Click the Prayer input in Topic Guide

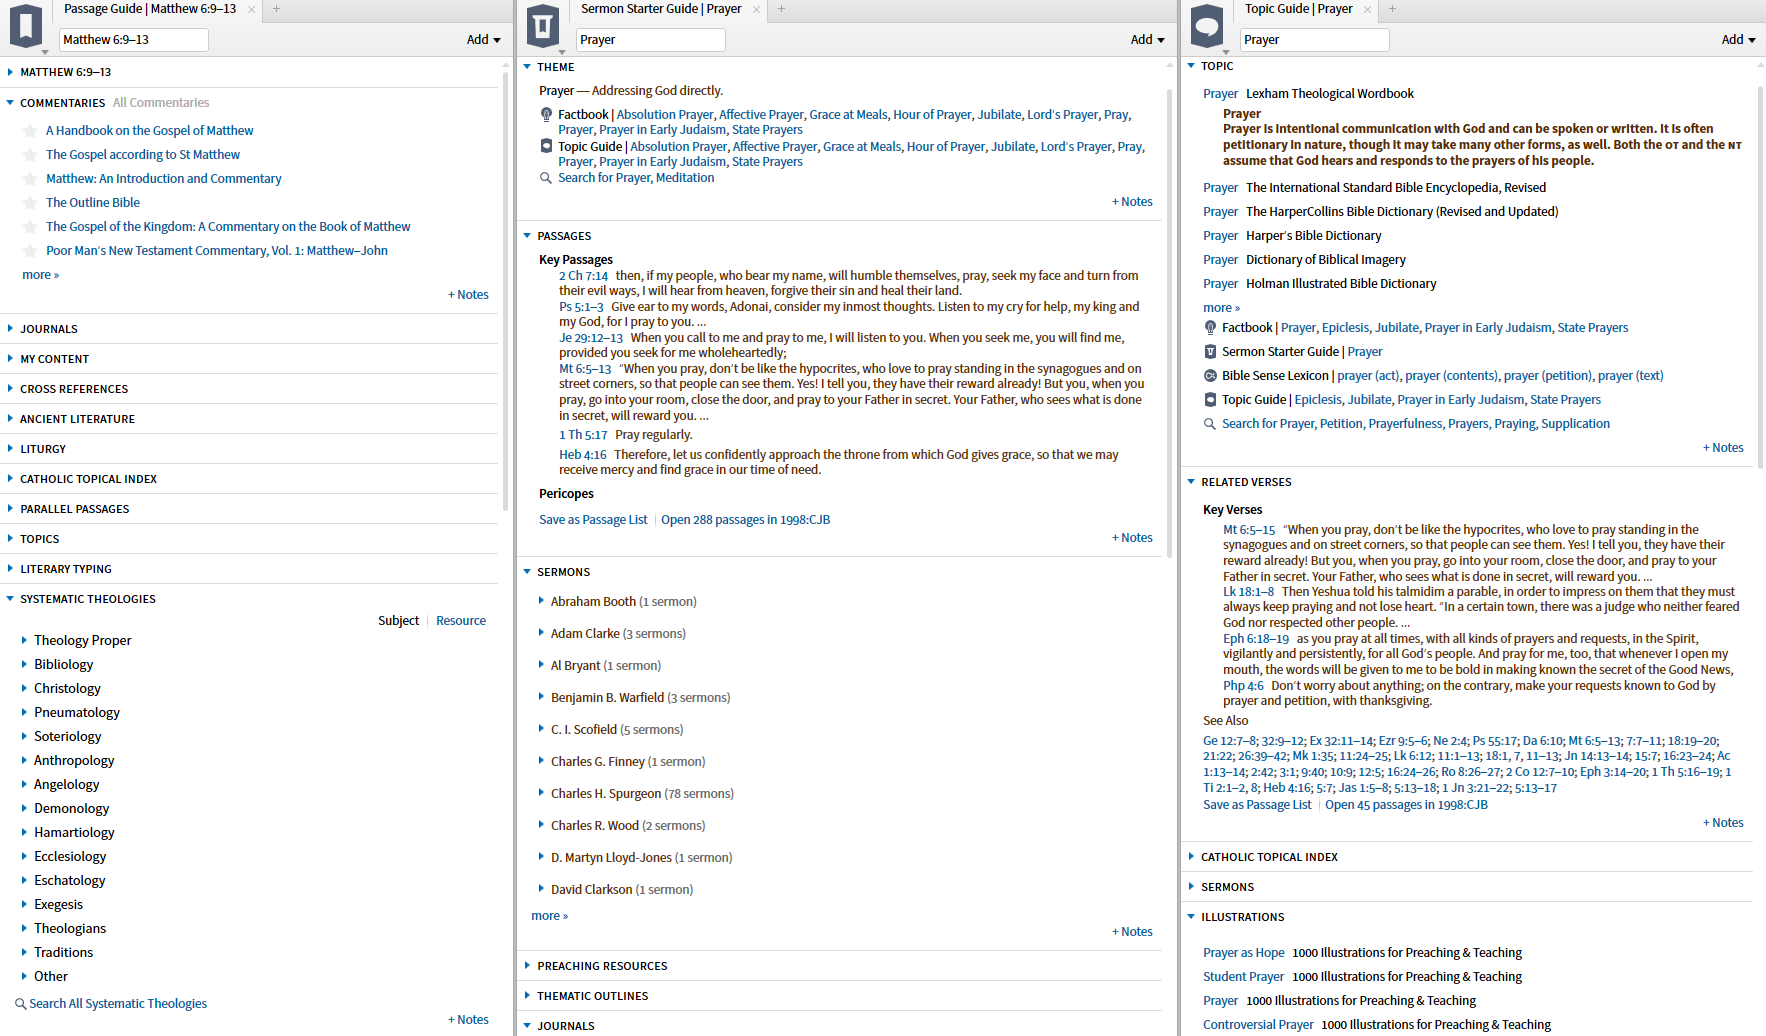[1315, 40]
